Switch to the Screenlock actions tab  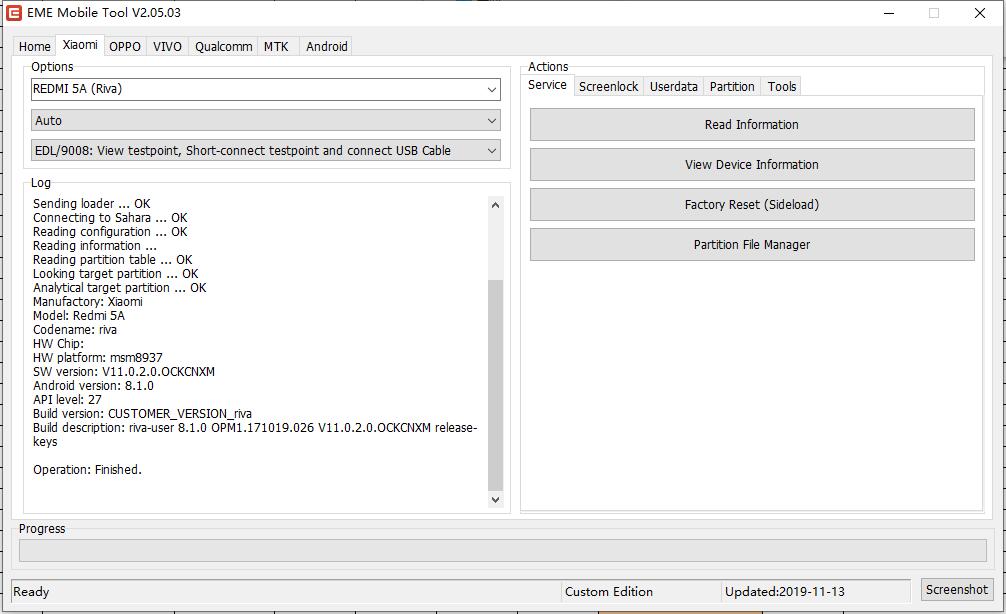tap(608, 86)
